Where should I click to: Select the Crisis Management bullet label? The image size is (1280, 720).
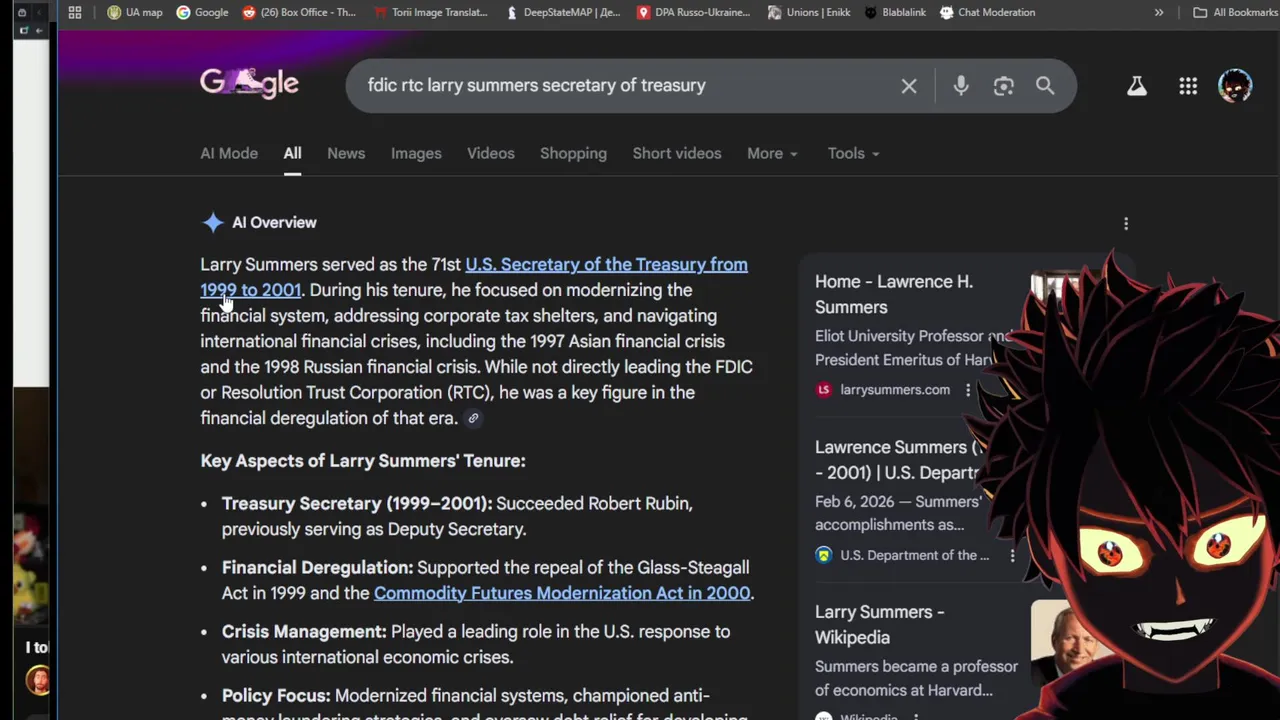tap(304, 631)
